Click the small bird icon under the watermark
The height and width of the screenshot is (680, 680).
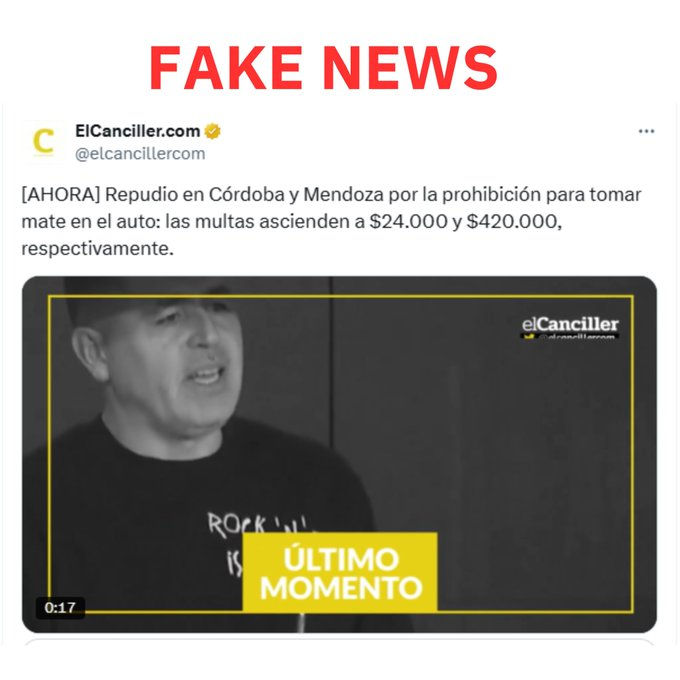(529, 337)
